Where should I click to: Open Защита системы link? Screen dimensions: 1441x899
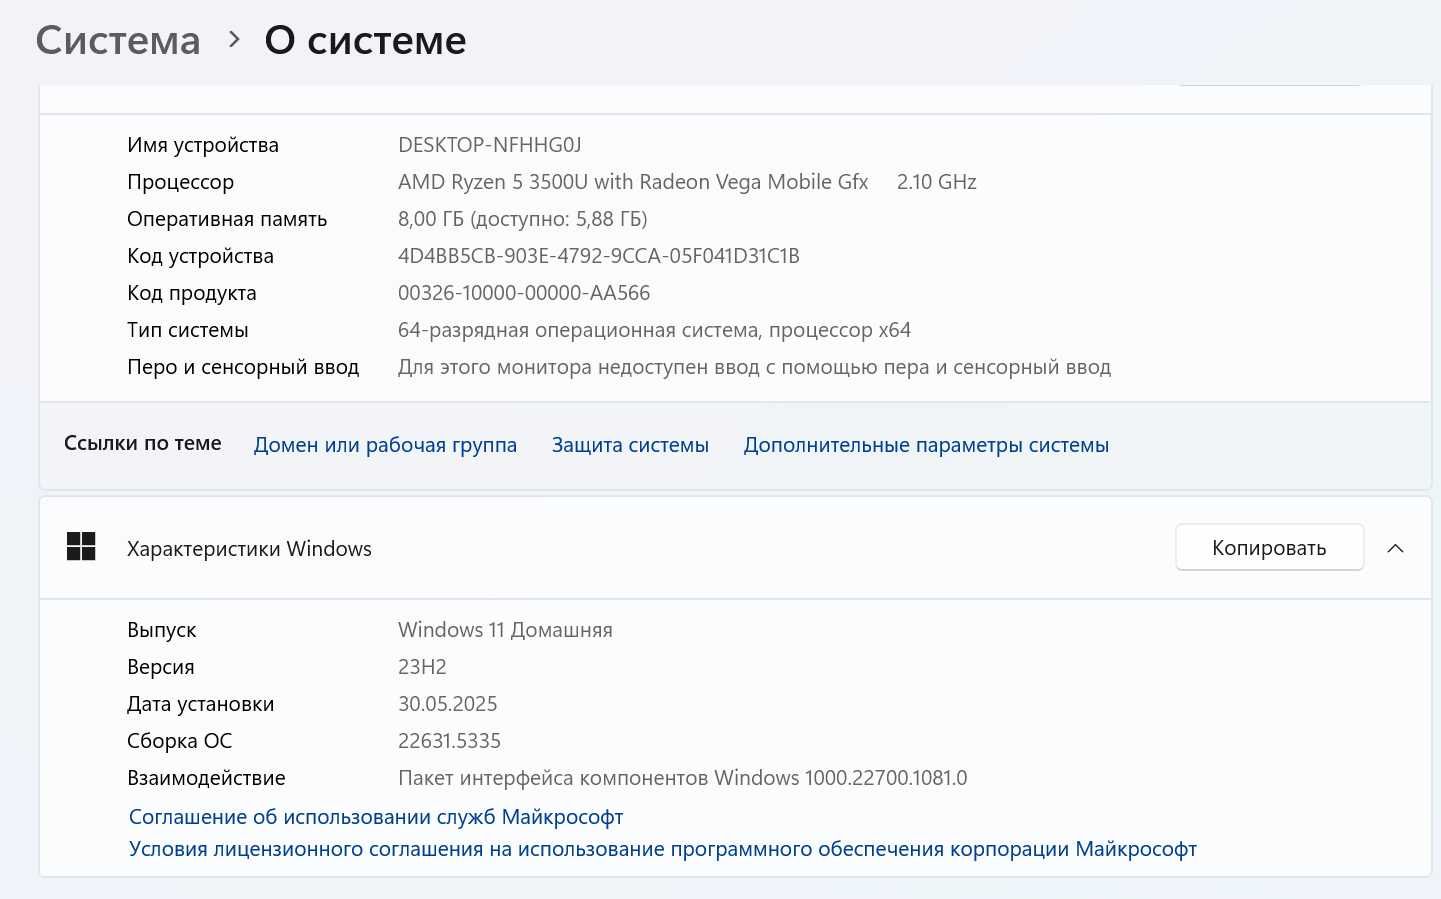630,445
